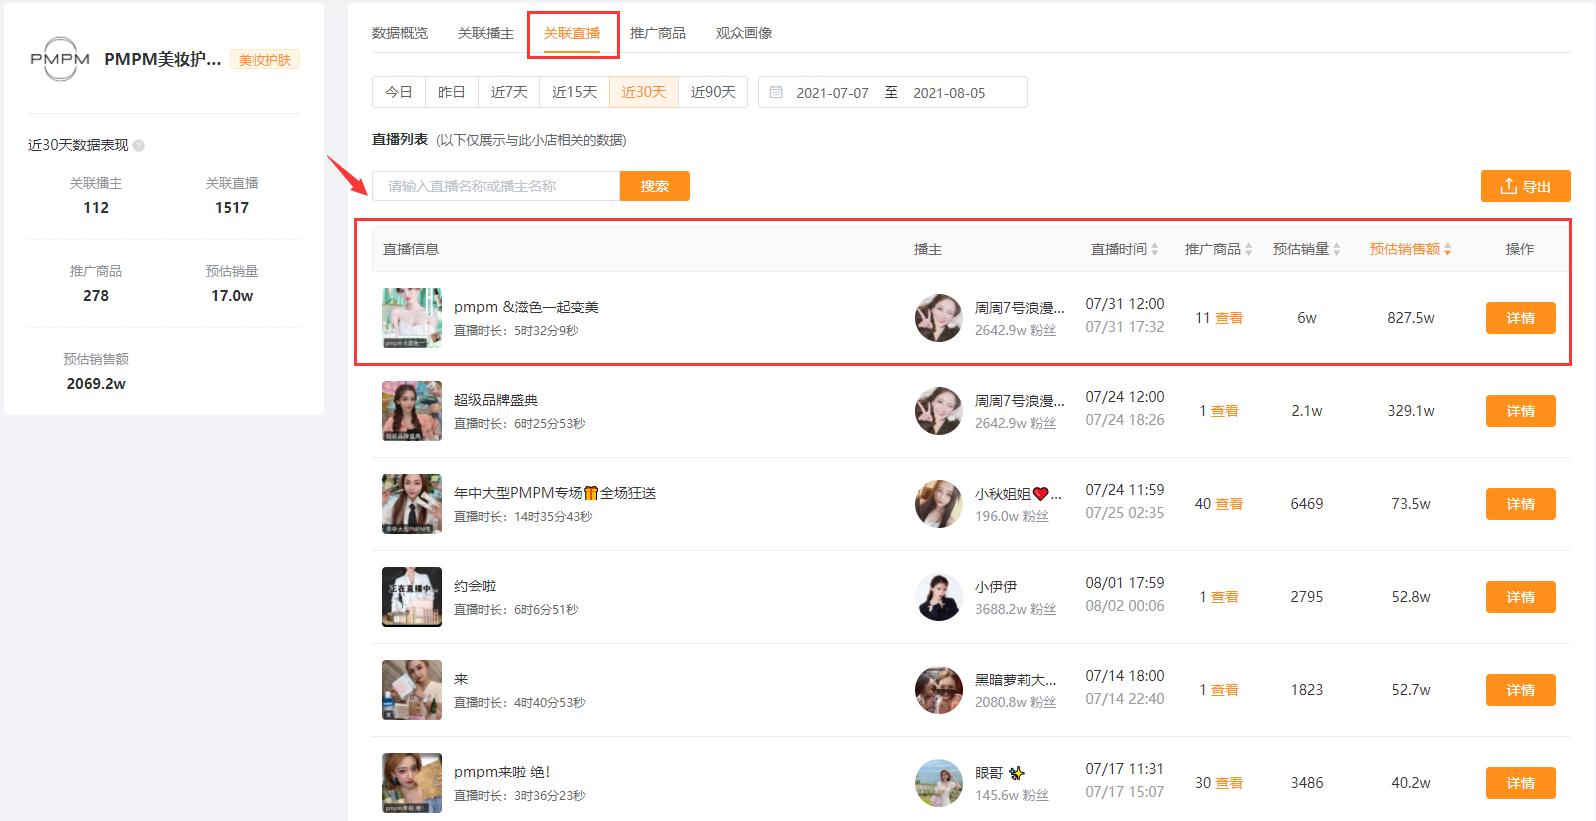Click 查看 next to 40 products
This screenshot has width=1596, height=821.
(1229, 504)
